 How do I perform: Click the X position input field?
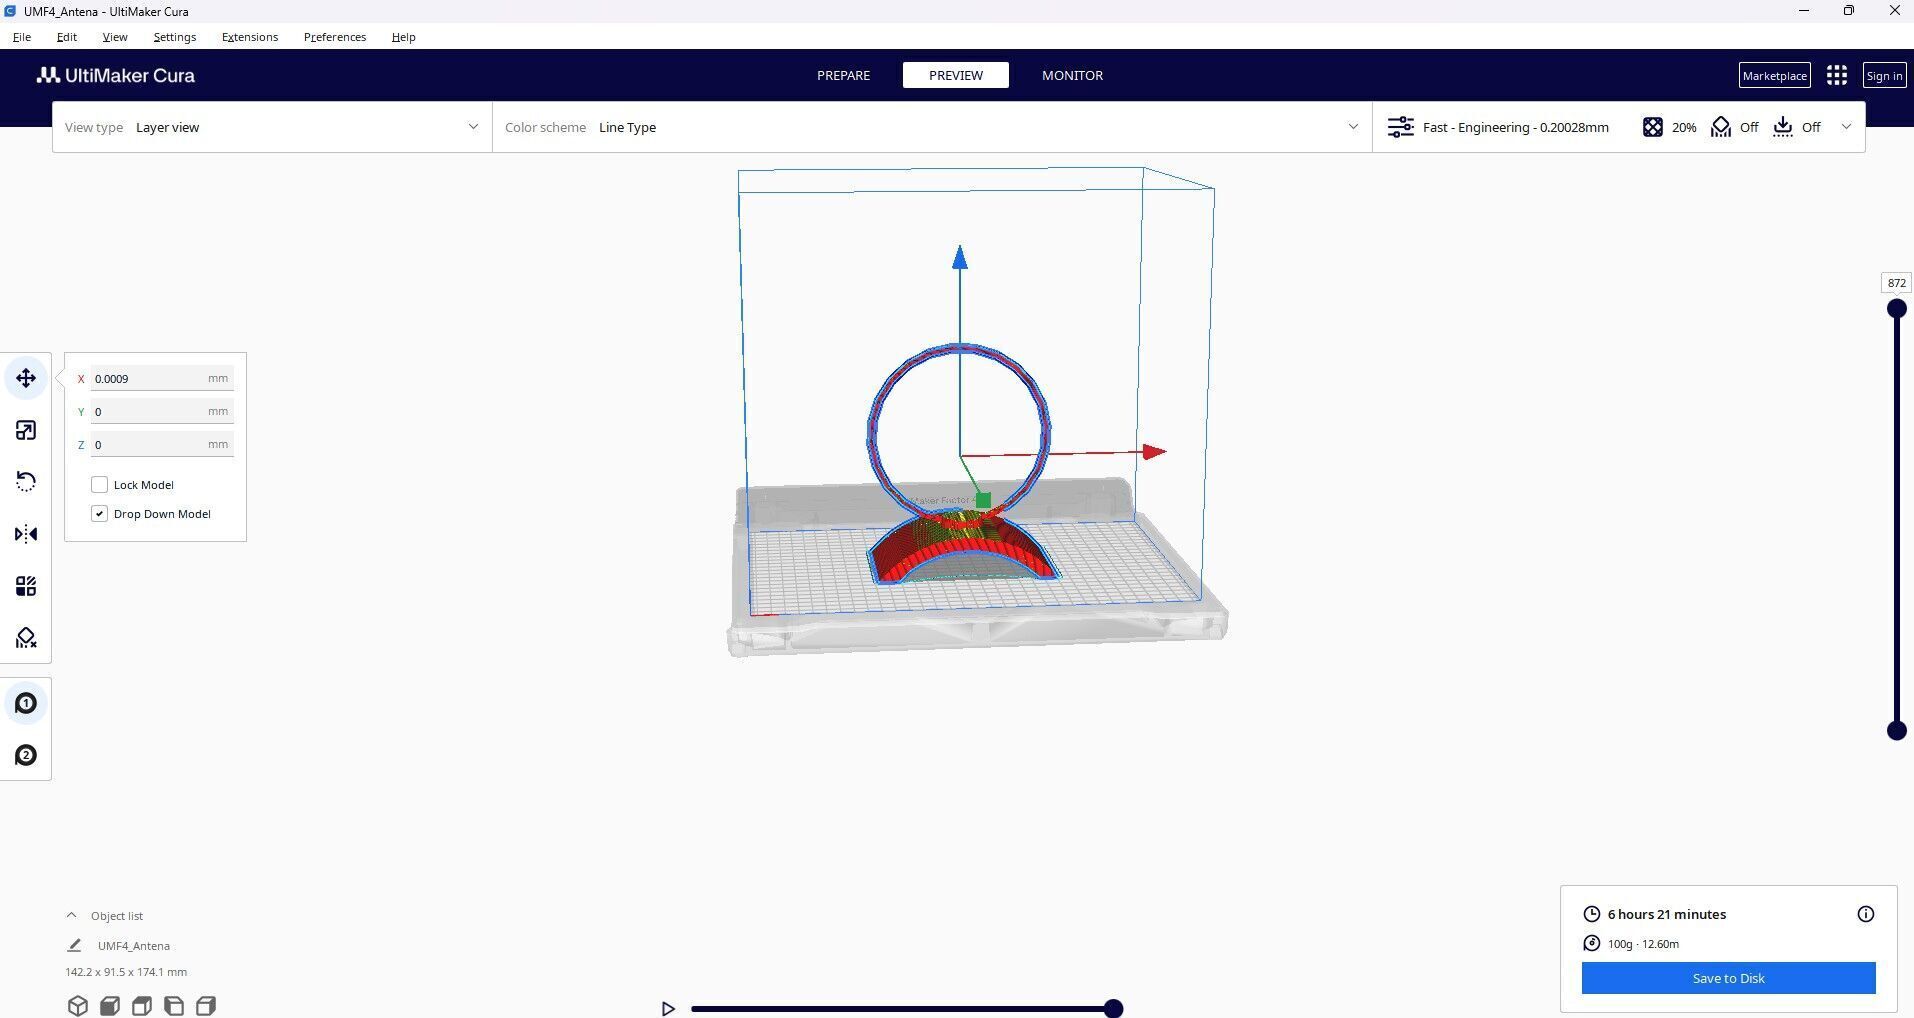[162, 378]
